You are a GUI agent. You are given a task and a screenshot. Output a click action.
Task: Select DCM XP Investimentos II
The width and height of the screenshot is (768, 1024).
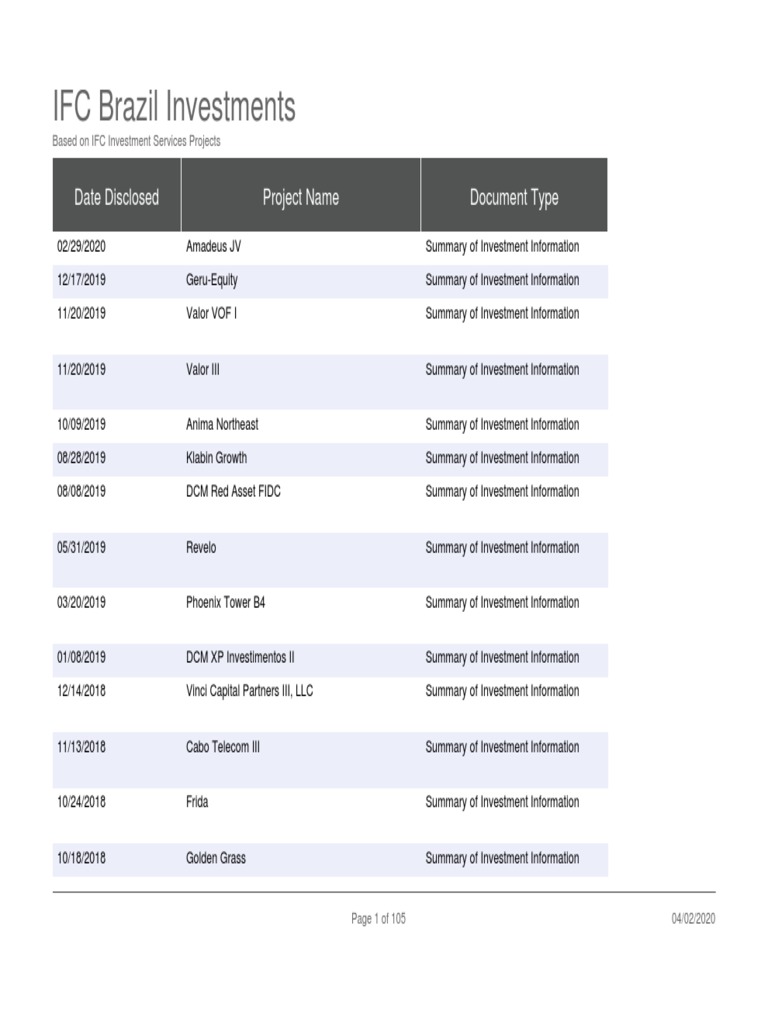[x=240, y=657]
